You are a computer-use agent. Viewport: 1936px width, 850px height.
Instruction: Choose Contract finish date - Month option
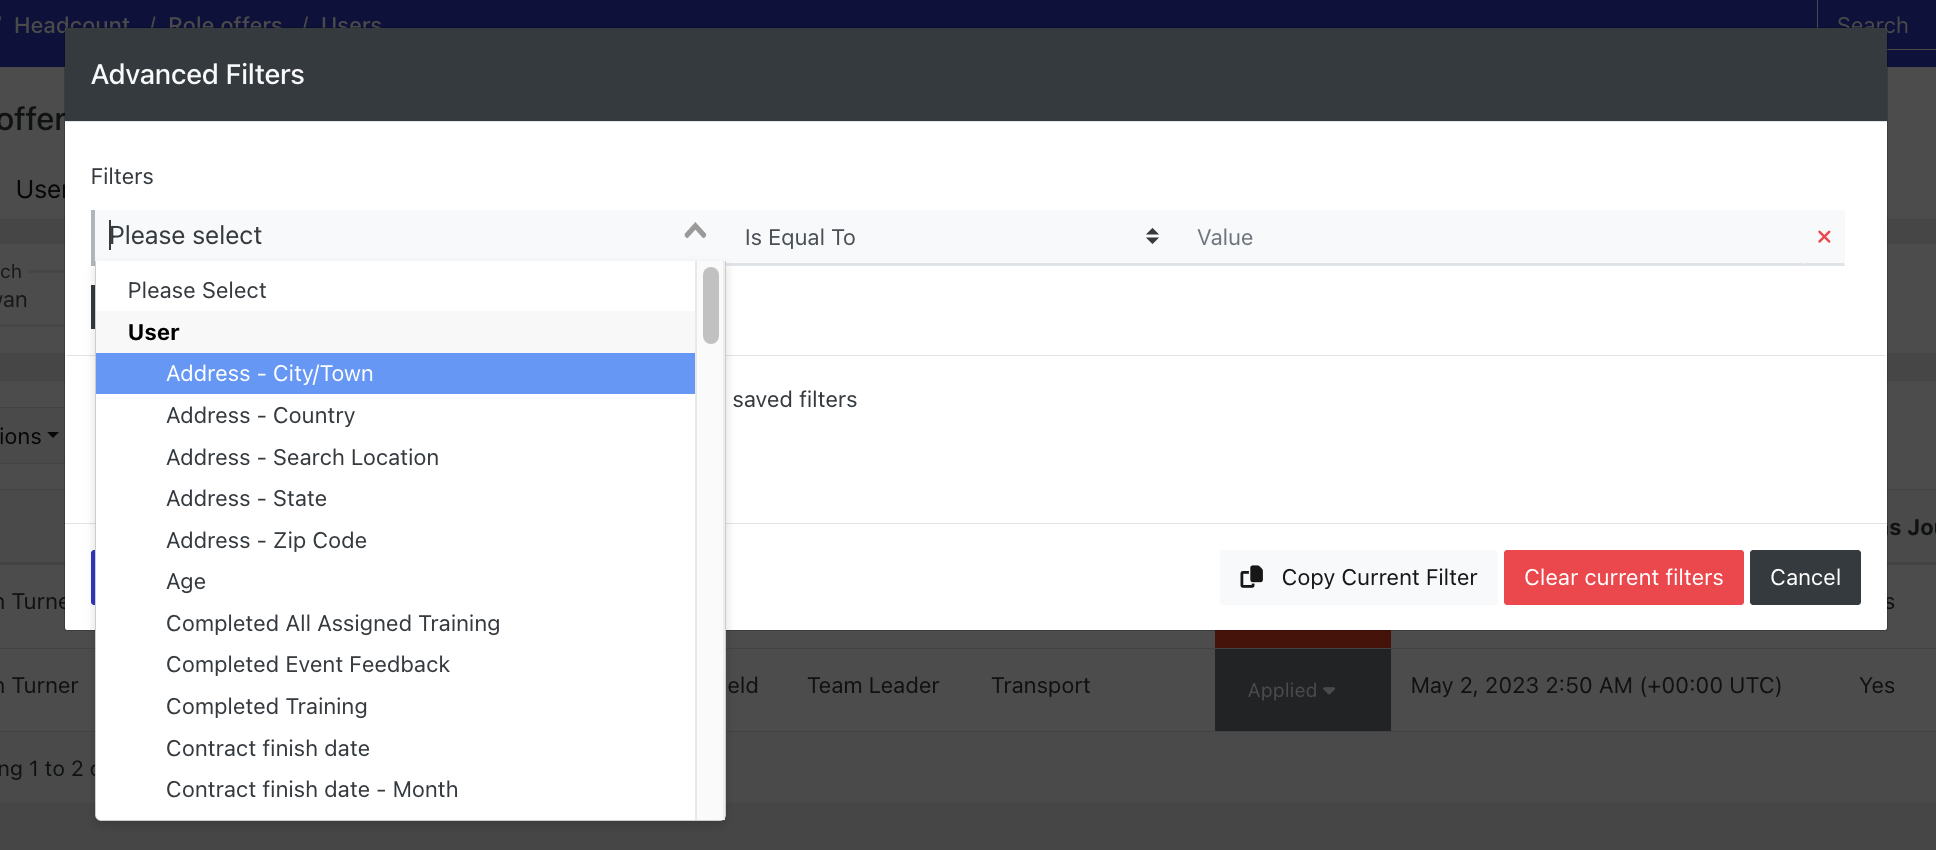311,789
